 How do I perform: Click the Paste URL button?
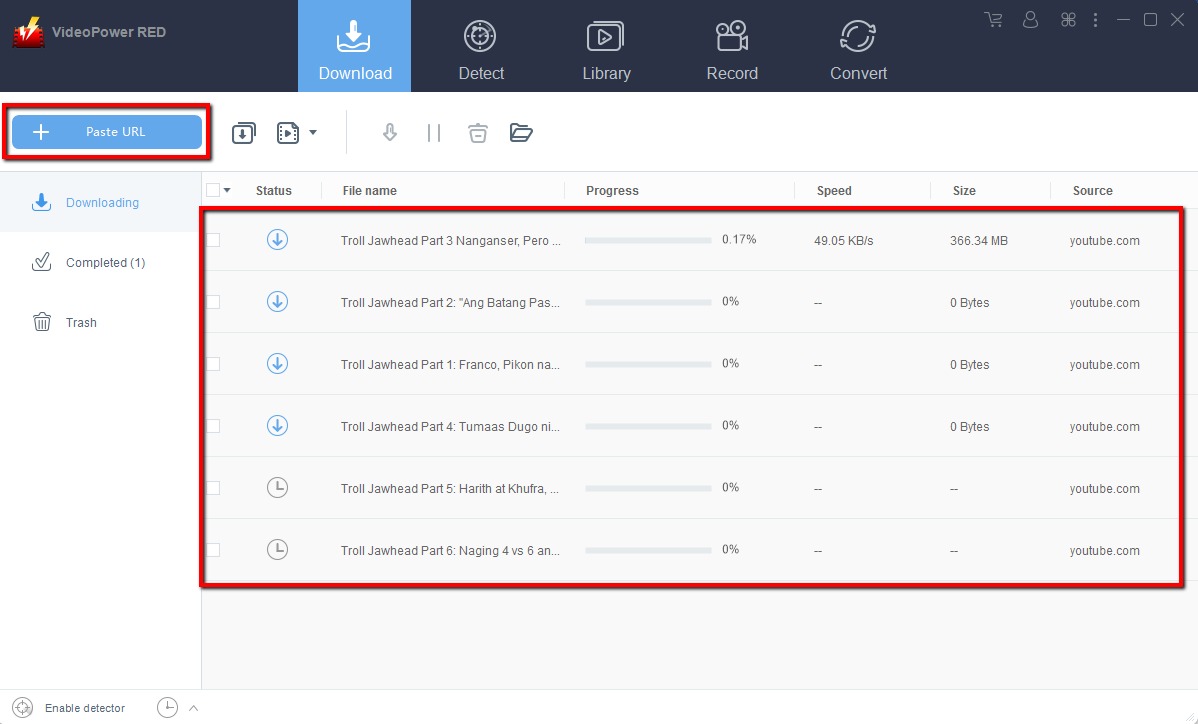[x=107, y=132]
